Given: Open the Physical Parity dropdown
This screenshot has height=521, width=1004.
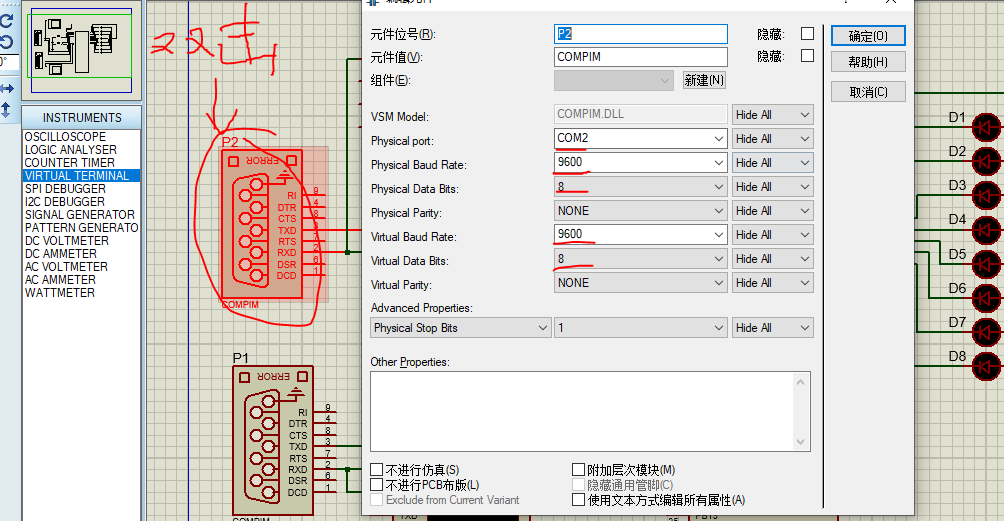Looking at the screenshot, I should click(640, 211).
